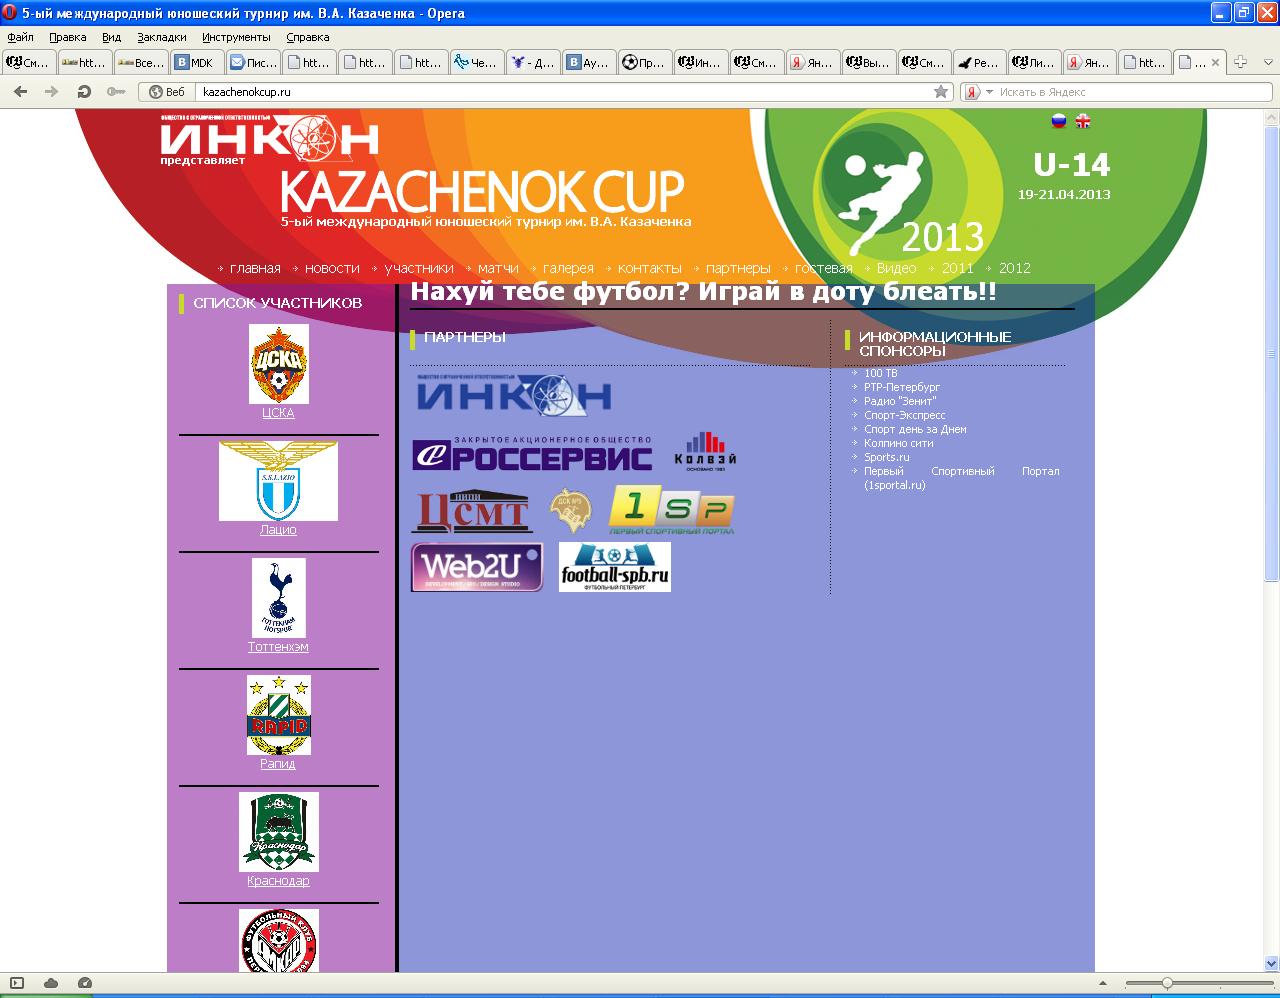Open the 1SP sports portal logo
The width and height of the screenshot is (1280, 998).
(x=672, y=510)
